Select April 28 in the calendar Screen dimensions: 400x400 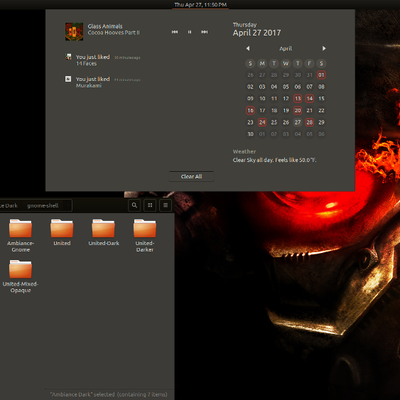point(310,122)
